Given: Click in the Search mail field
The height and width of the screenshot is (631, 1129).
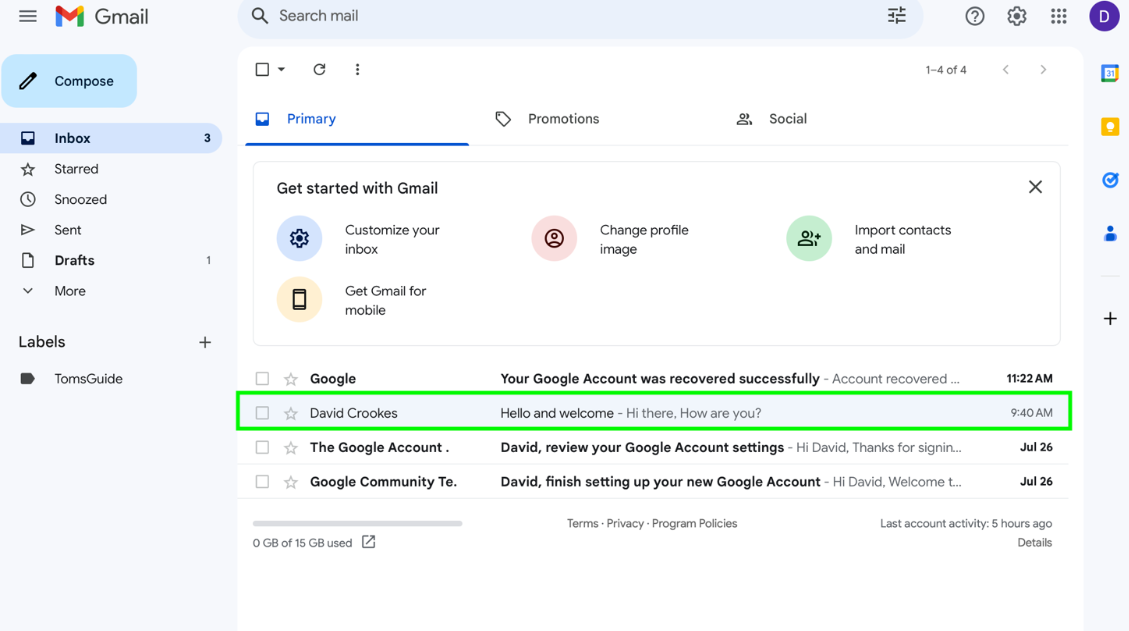Looking at the screenshot, I should coord(580,16).
